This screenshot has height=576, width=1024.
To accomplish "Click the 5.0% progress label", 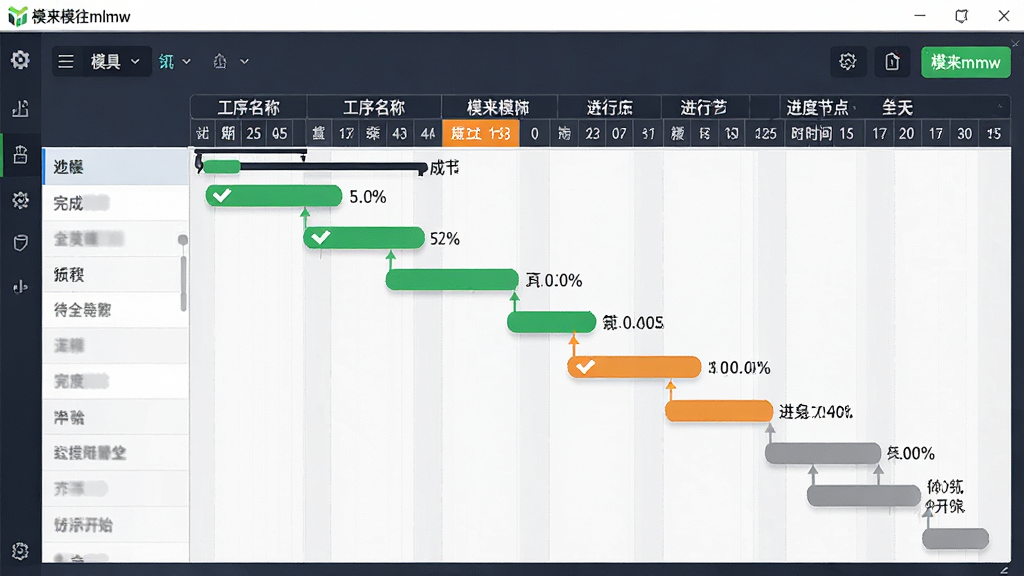I will coord(368,197).
